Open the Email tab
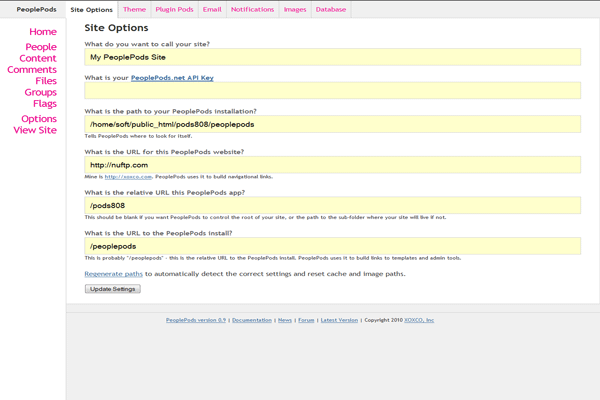 click(212, 9)
